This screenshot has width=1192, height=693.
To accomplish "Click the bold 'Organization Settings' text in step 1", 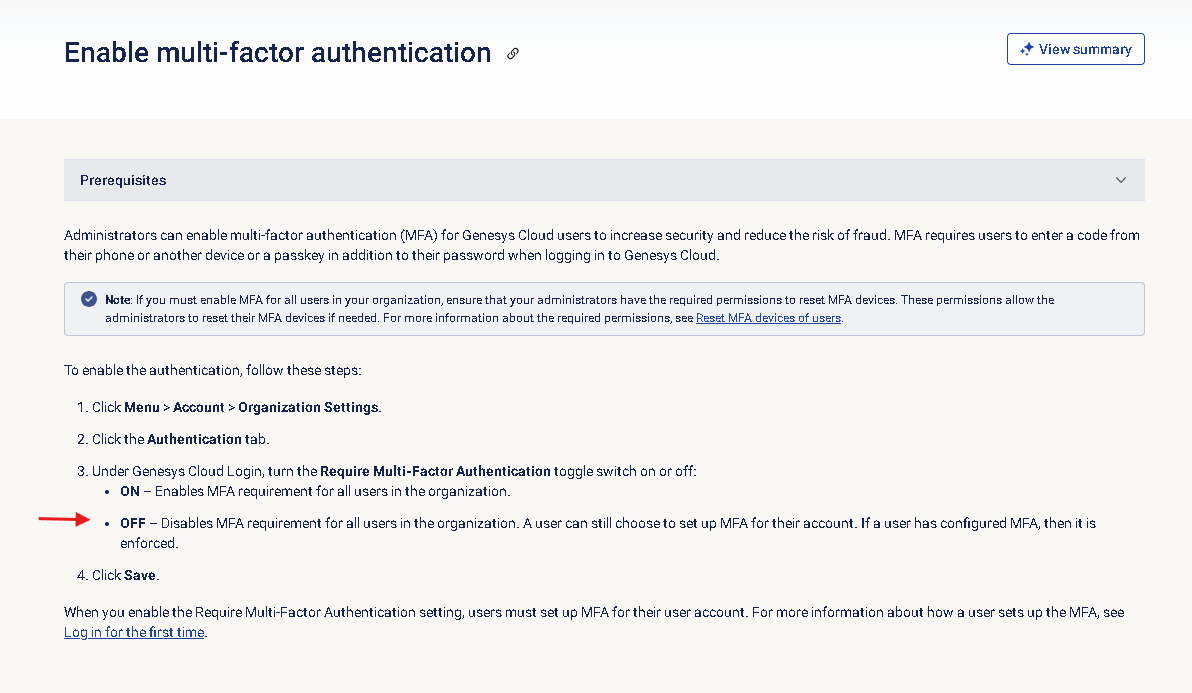I will pos(309,407).
